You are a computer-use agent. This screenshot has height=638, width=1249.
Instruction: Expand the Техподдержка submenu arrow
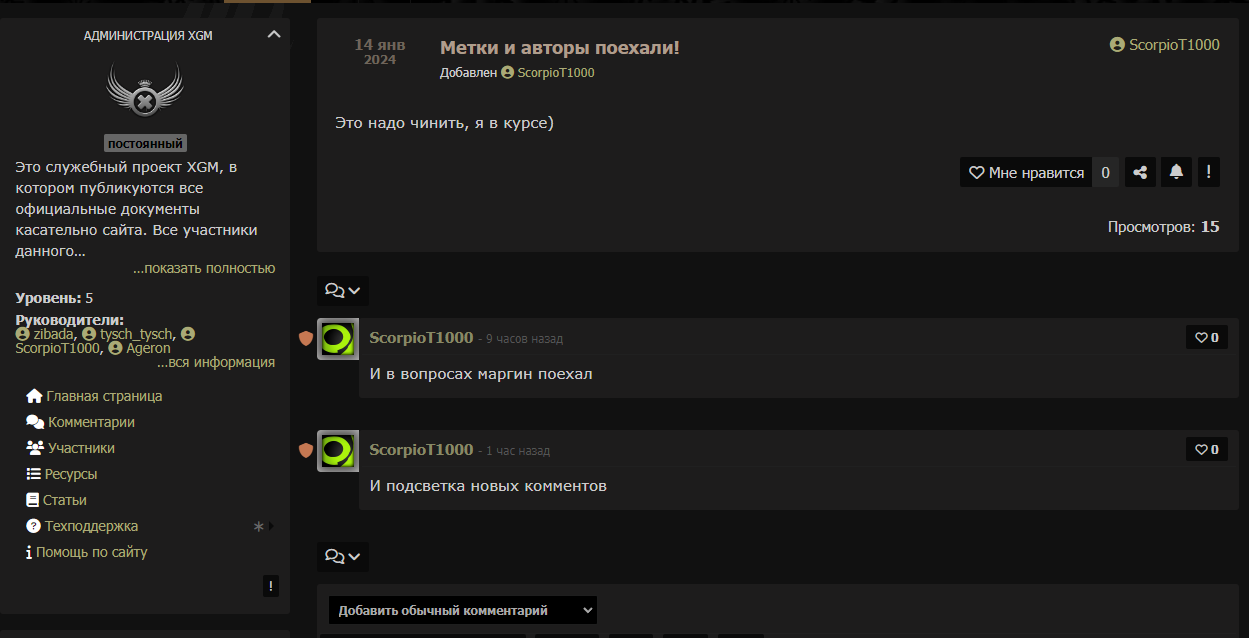pyautogui.click(x=271, y=526)
